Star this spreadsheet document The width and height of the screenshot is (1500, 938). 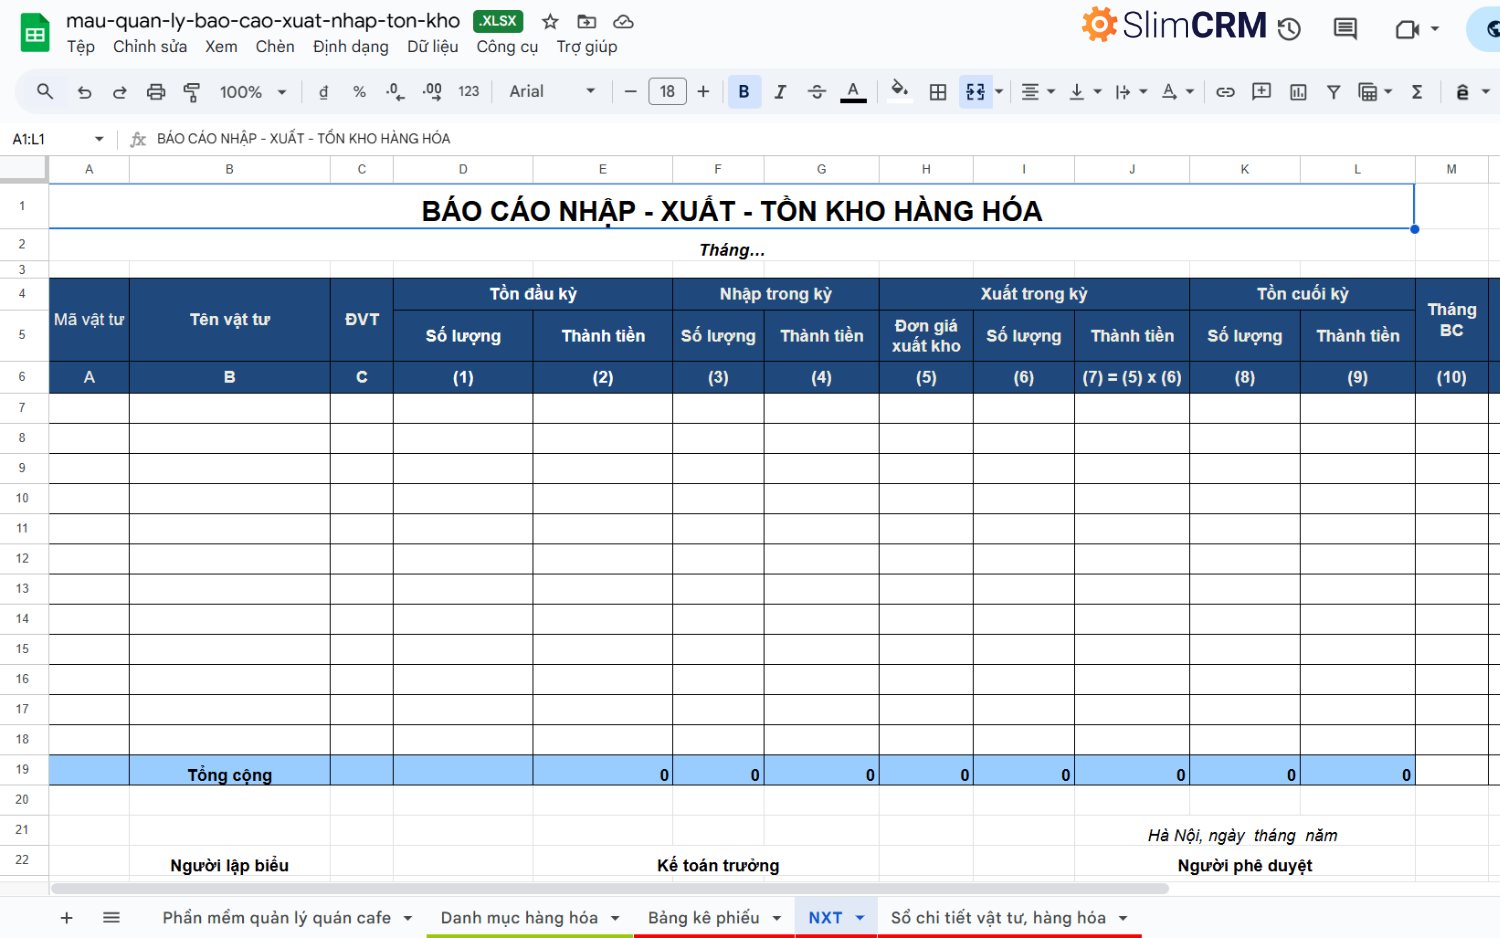pyautogui.click(x=550, y=22)
